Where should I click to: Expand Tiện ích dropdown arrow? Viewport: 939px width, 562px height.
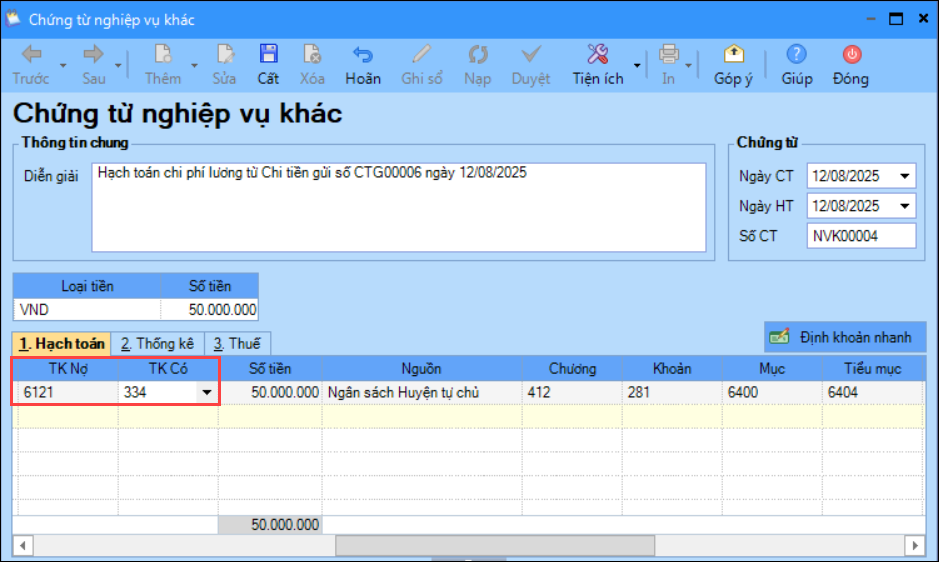coord(637,65)
